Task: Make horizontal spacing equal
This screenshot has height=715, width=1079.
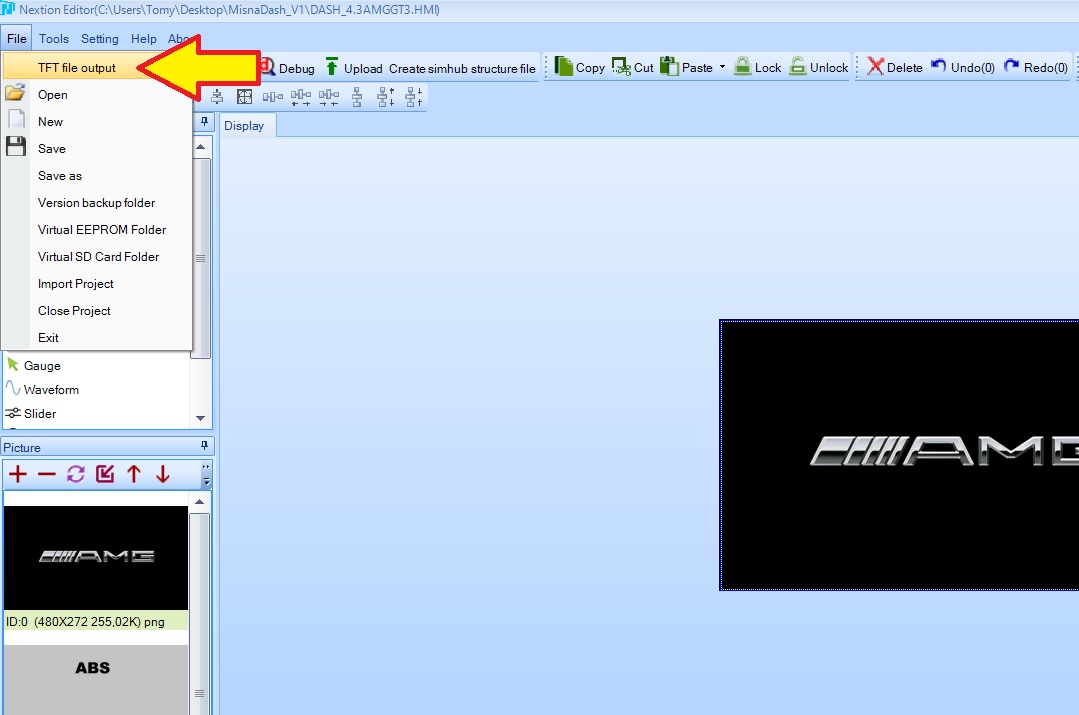Action: coord(273,97)
